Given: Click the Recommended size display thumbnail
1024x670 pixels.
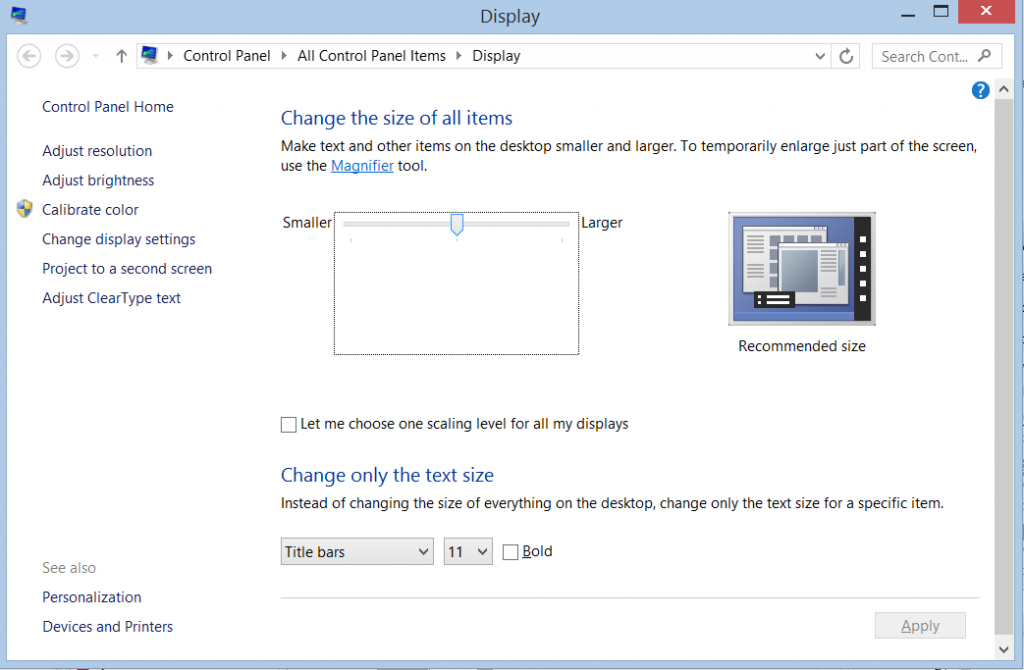Looking at the screenshot, I should pyautogui.click(x=801, y=268).
